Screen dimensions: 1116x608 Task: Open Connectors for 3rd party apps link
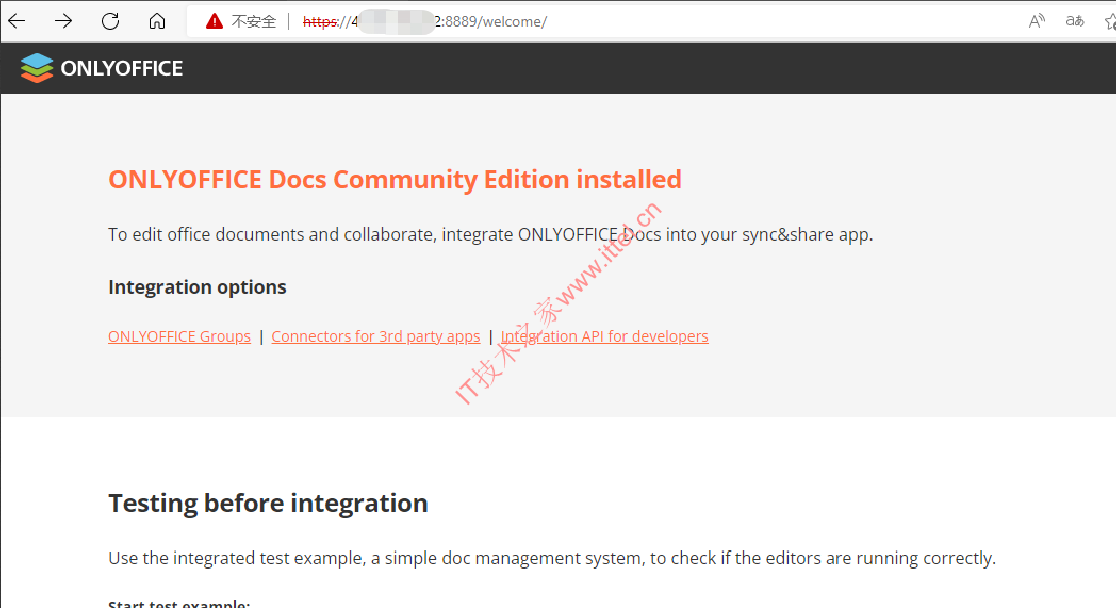point(376,336)
